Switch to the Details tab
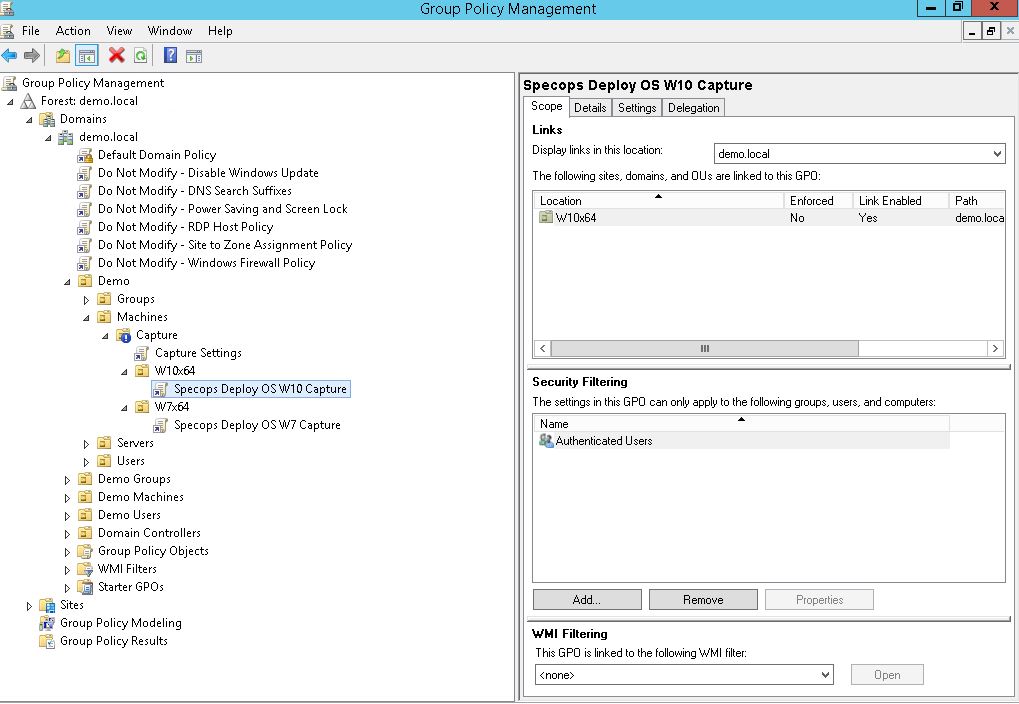1019x704 pixels. pyautogui.click(x=590, y=108)
